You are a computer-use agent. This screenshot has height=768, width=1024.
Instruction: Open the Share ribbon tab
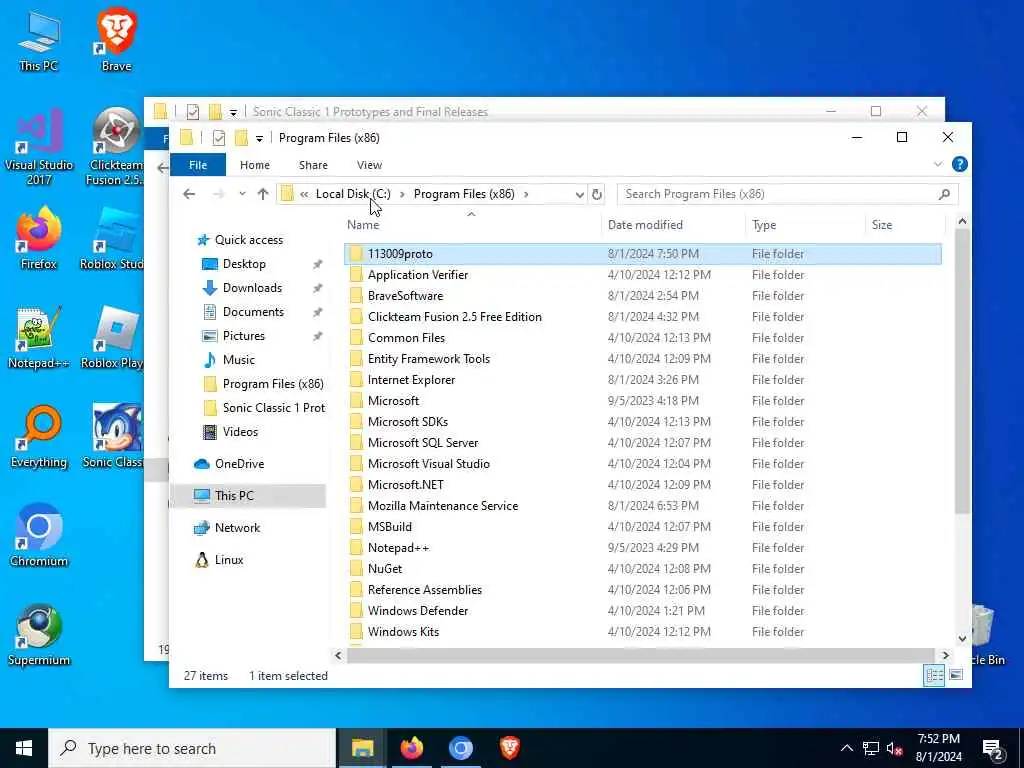[x=313, y=165]
